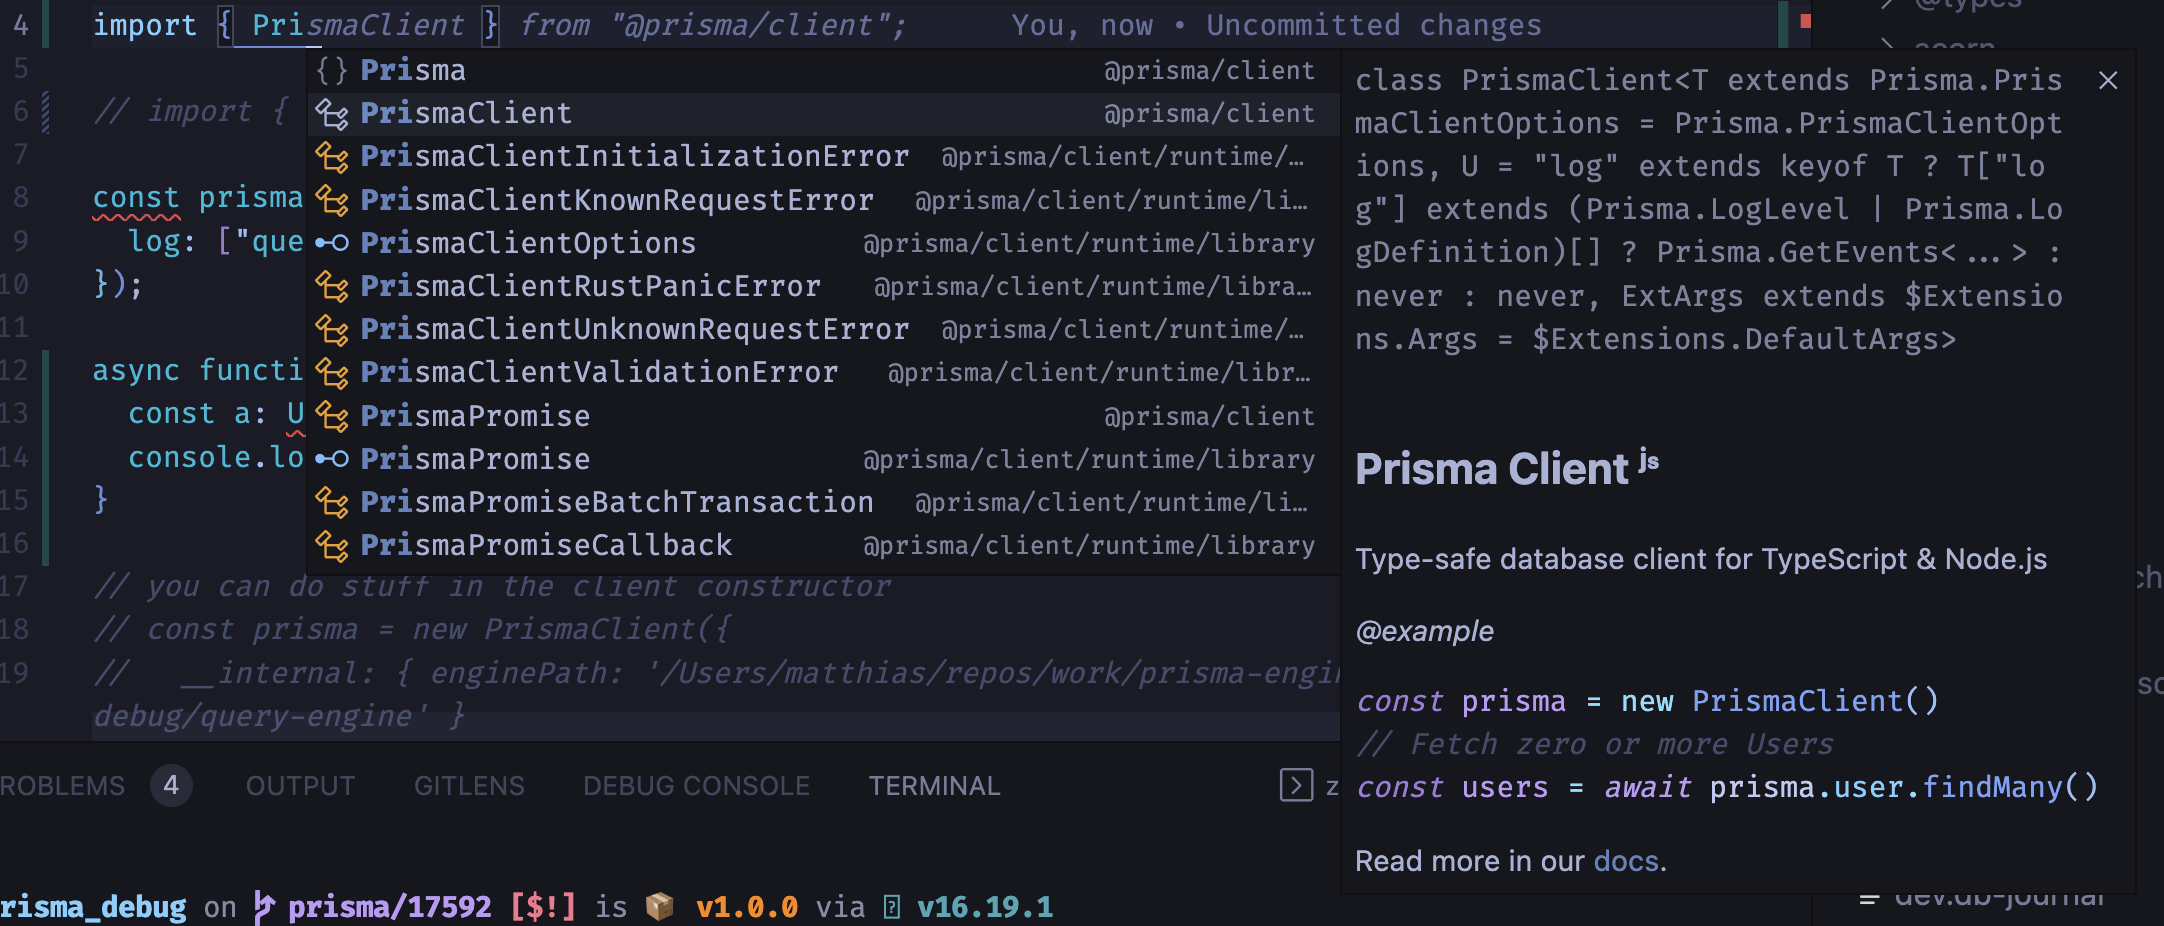
Task: Click the module icon next to Prisma entry
Action: coord(333,69)
